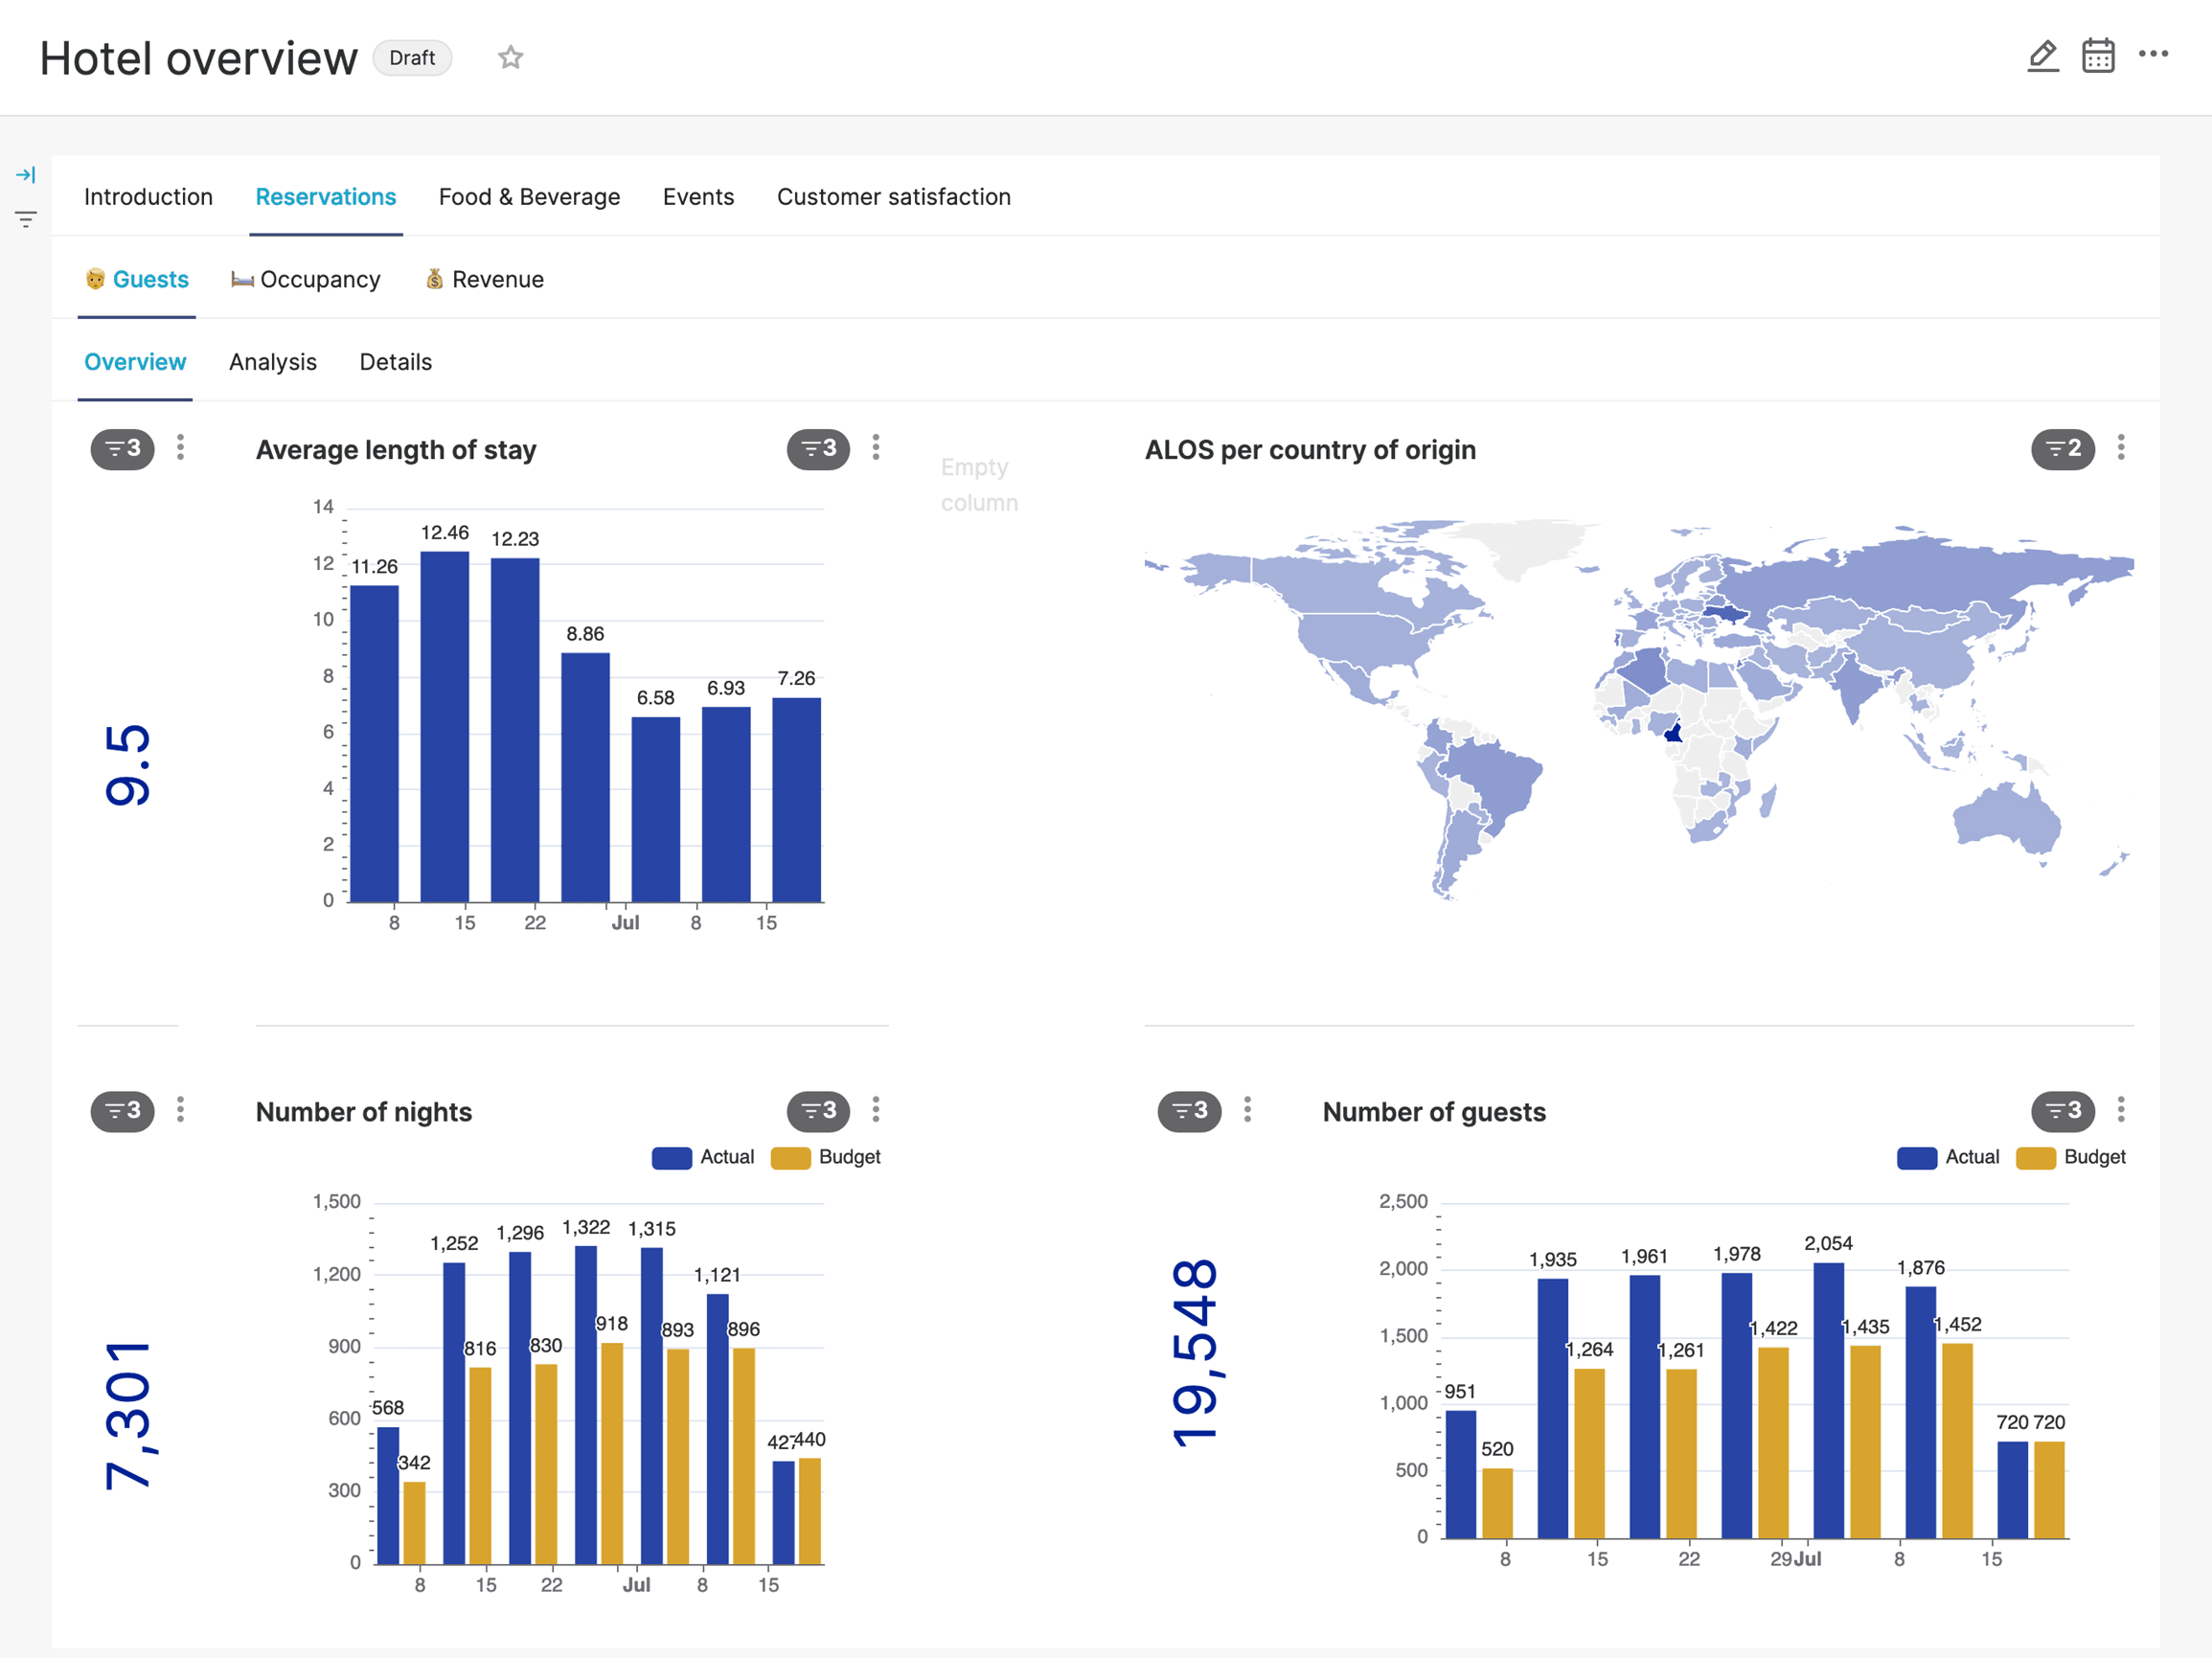The width and height of the screenshot is (2212, 1658).
Task: Click filter badge on Average length of stay
Action: click(x=817, y=449)
